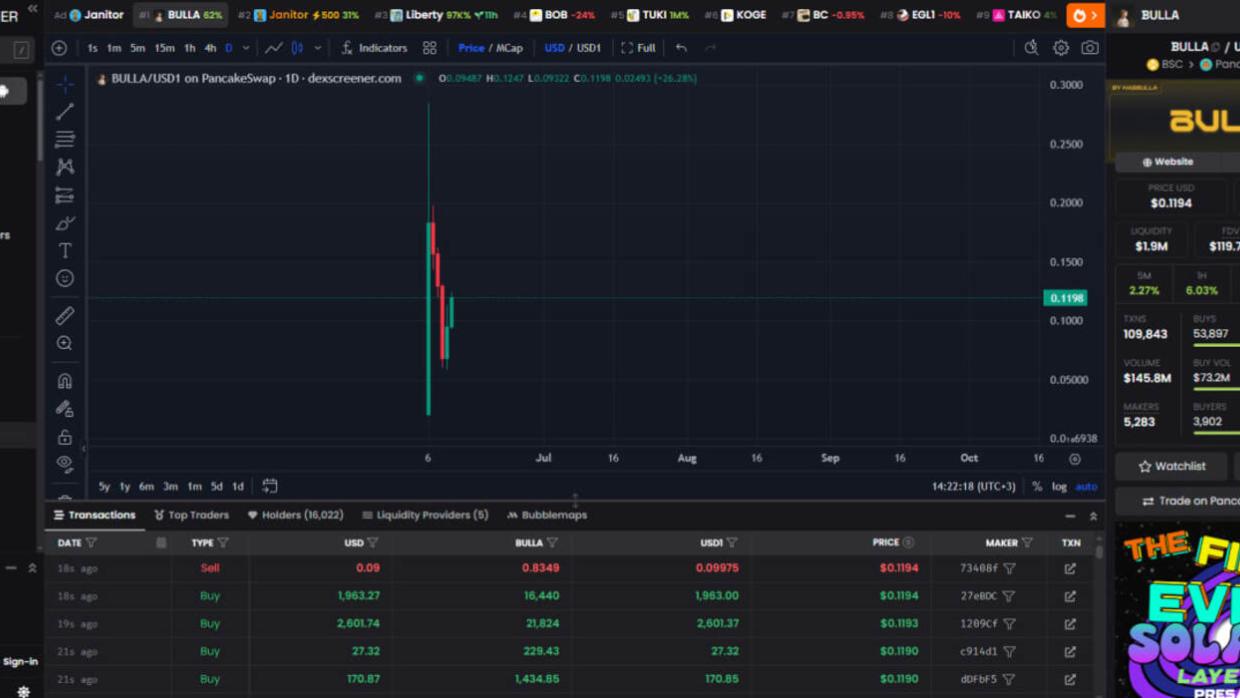Open the transaction link for maker c914d1
The width and height of the screenshot is (1240, 698).
(1070, 651)
